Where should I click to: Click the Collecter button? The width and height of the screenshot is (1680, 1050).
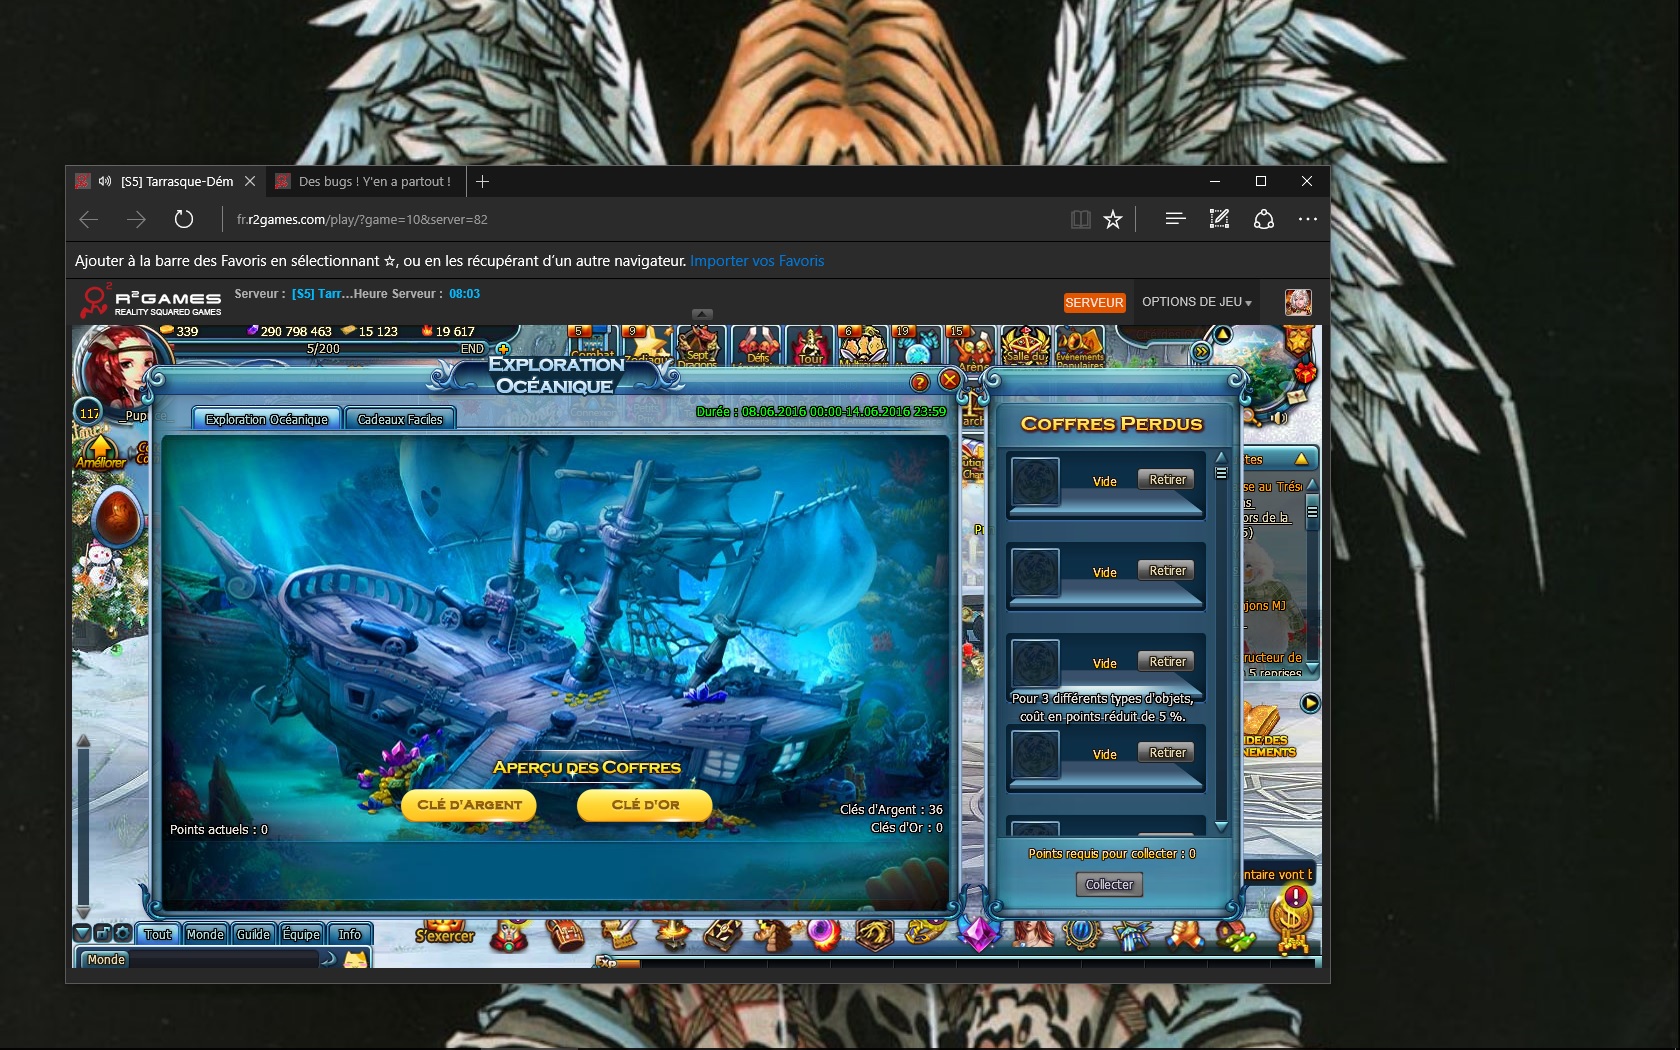click(1109, 885)
